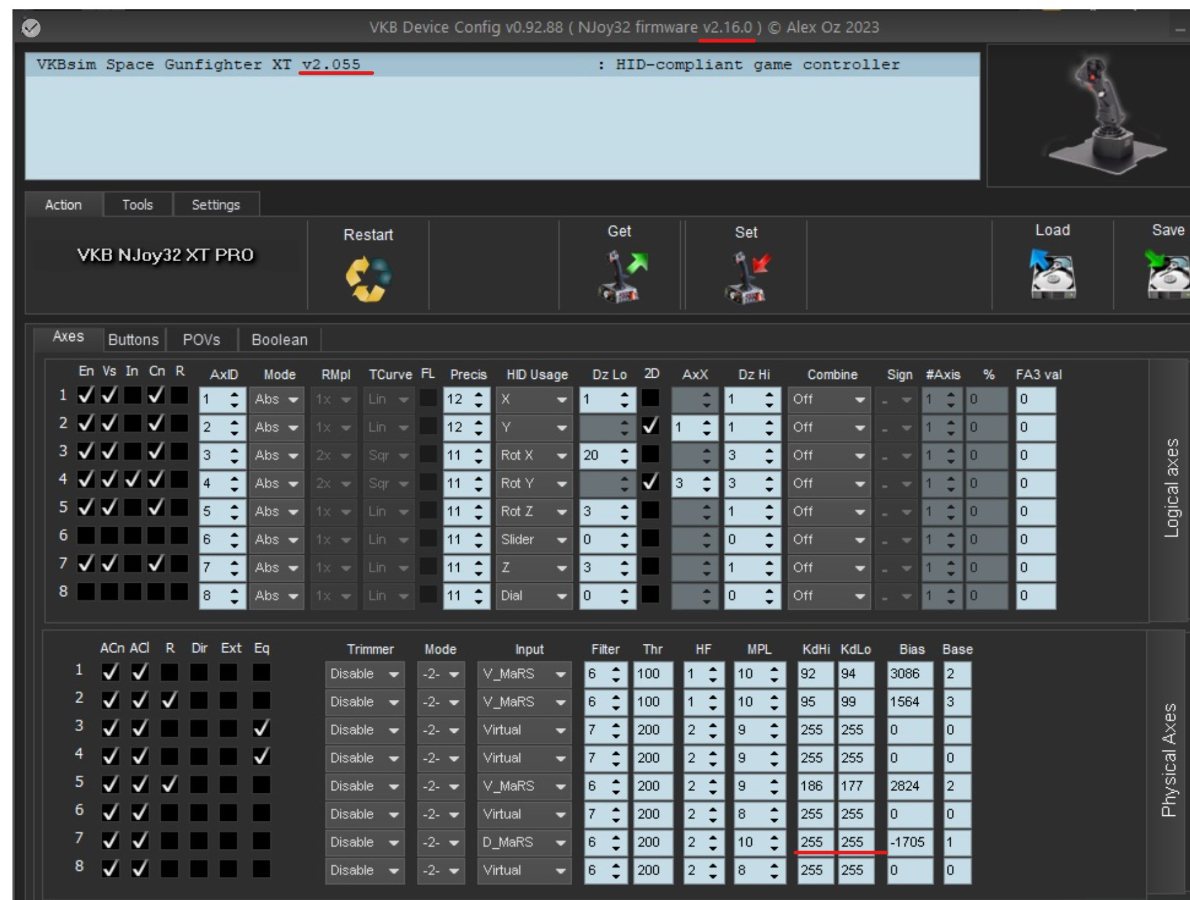Expand the Combine dropdown for logical axis 1
This screenshot has width=1190, height=900.
pos(829,399)
